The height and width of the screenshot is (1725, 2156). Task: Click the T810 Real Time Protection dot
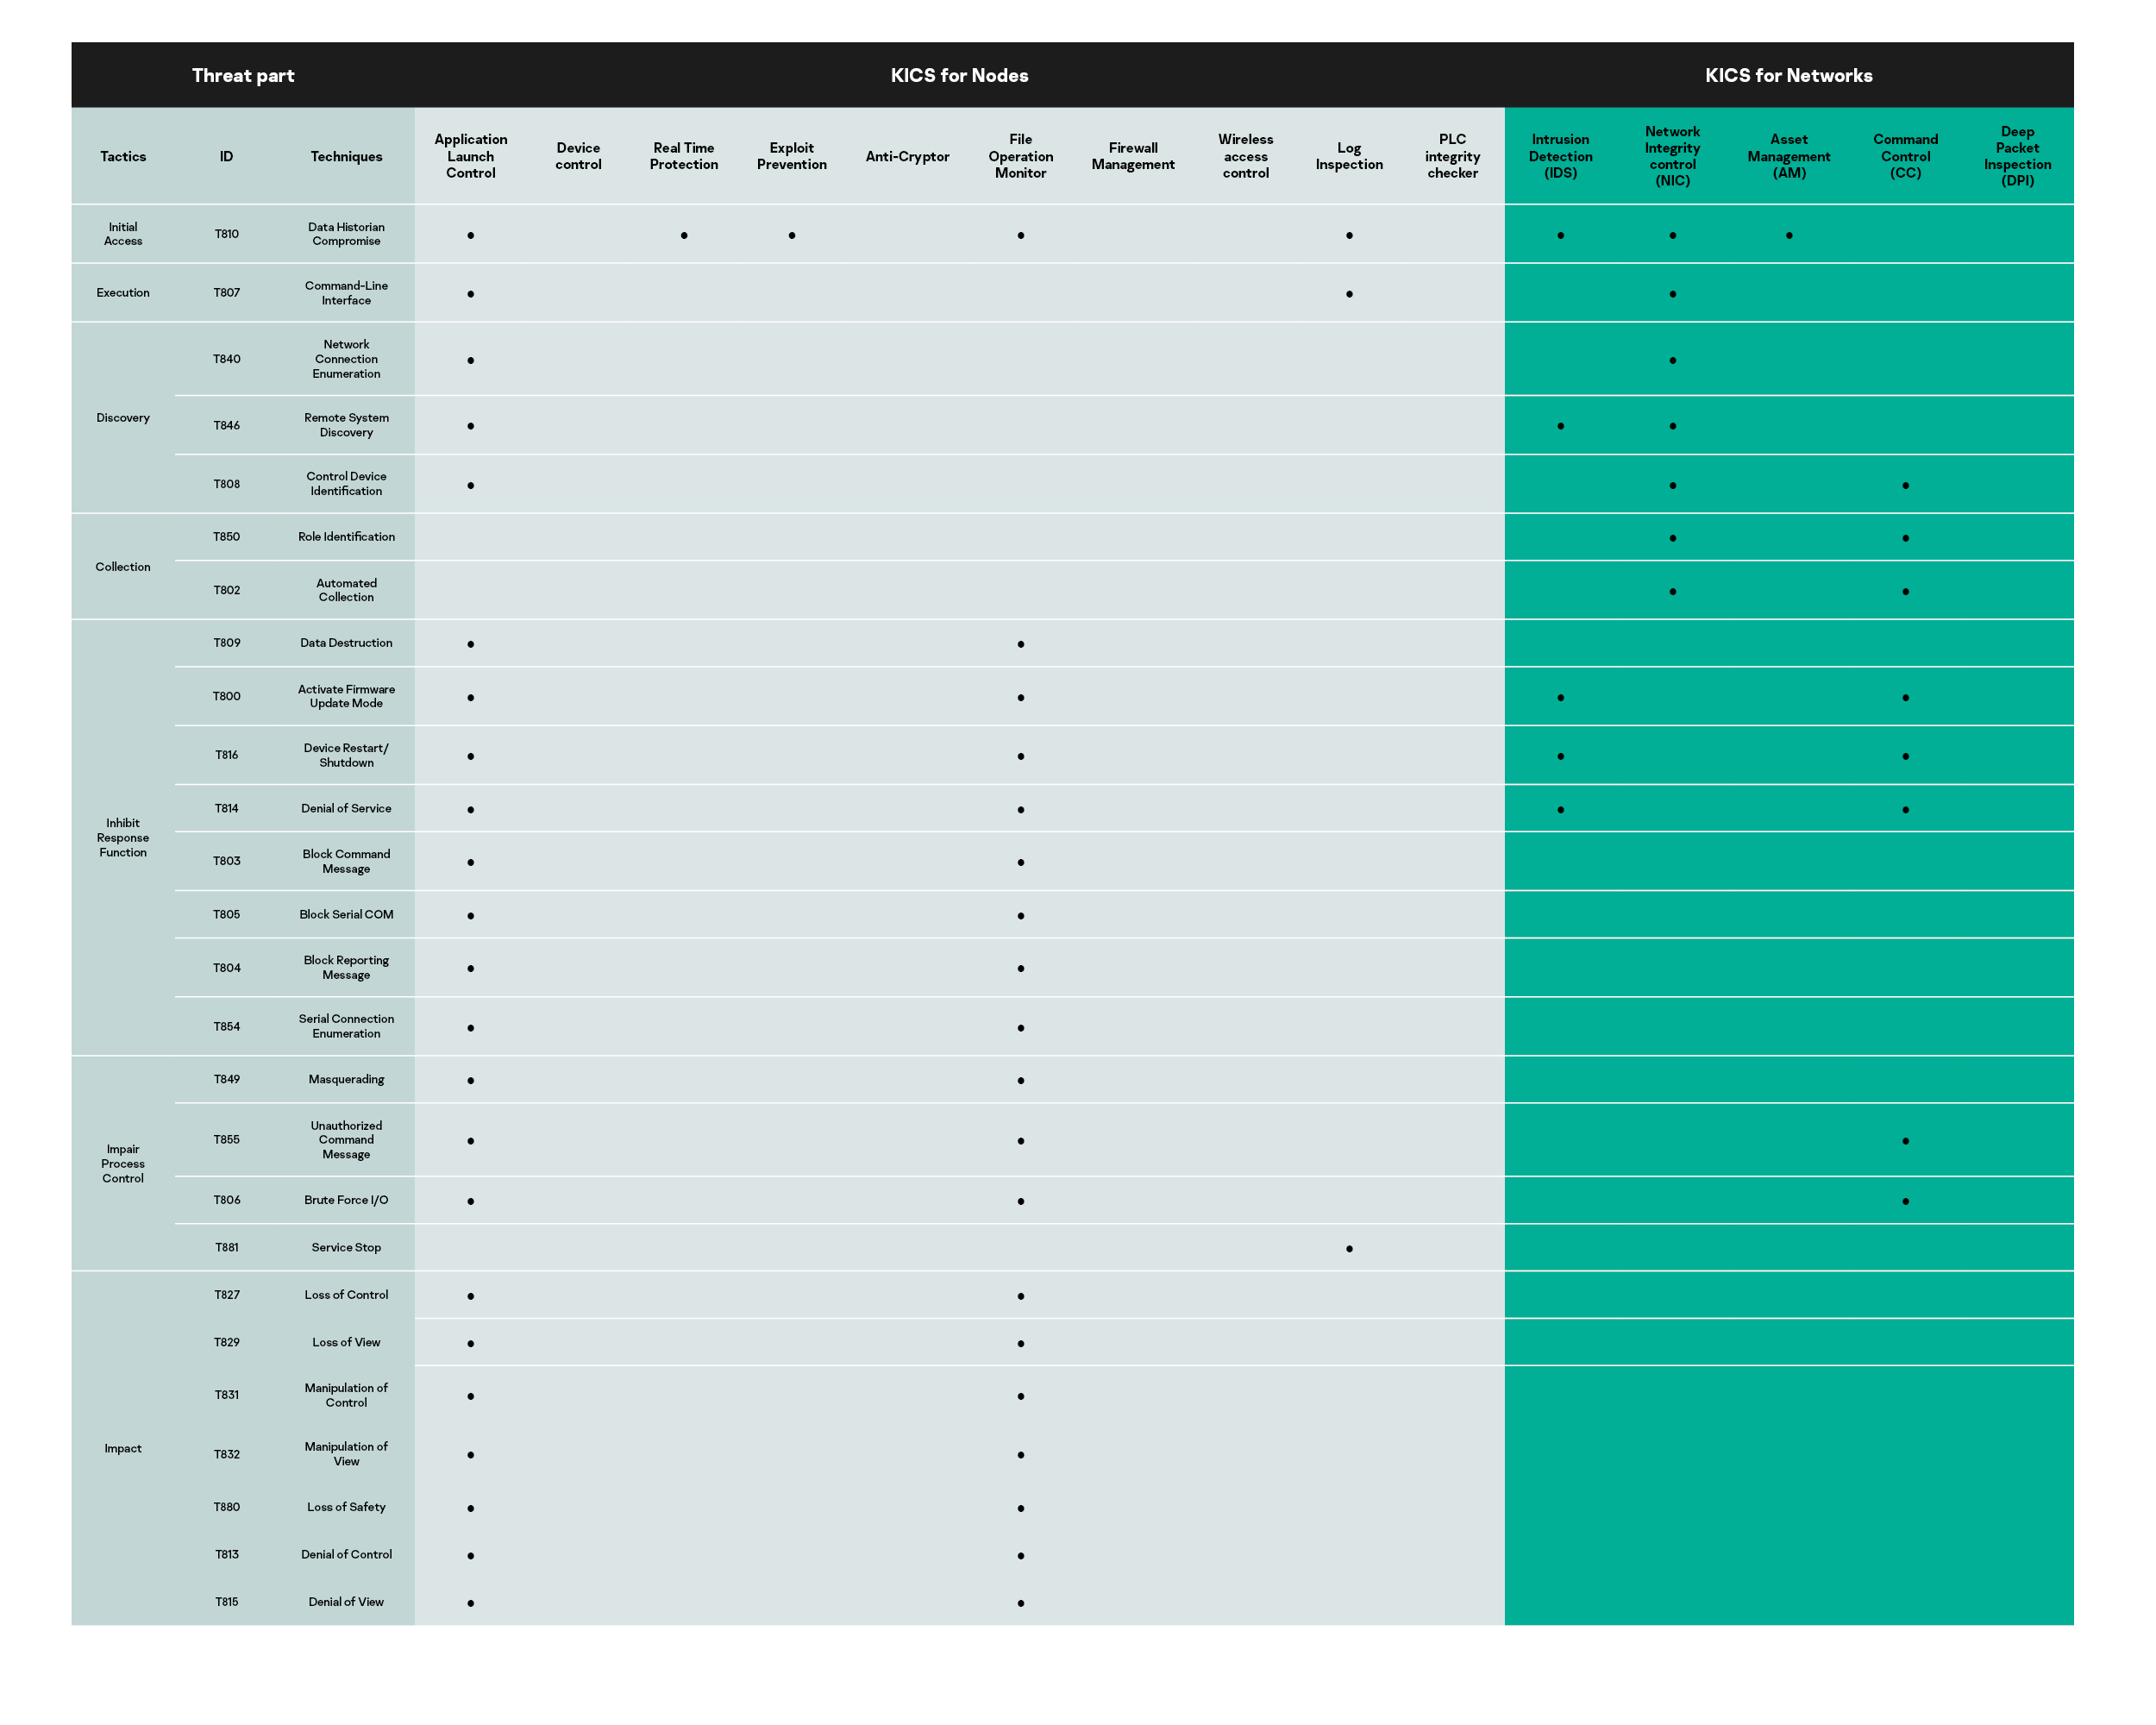pos(684,236)
